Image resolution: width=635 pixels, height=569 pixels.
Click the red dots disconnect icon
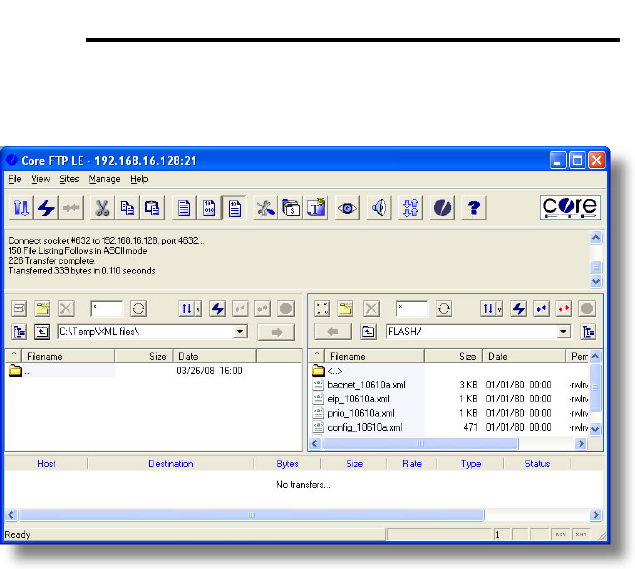click(x=563, y=309)
